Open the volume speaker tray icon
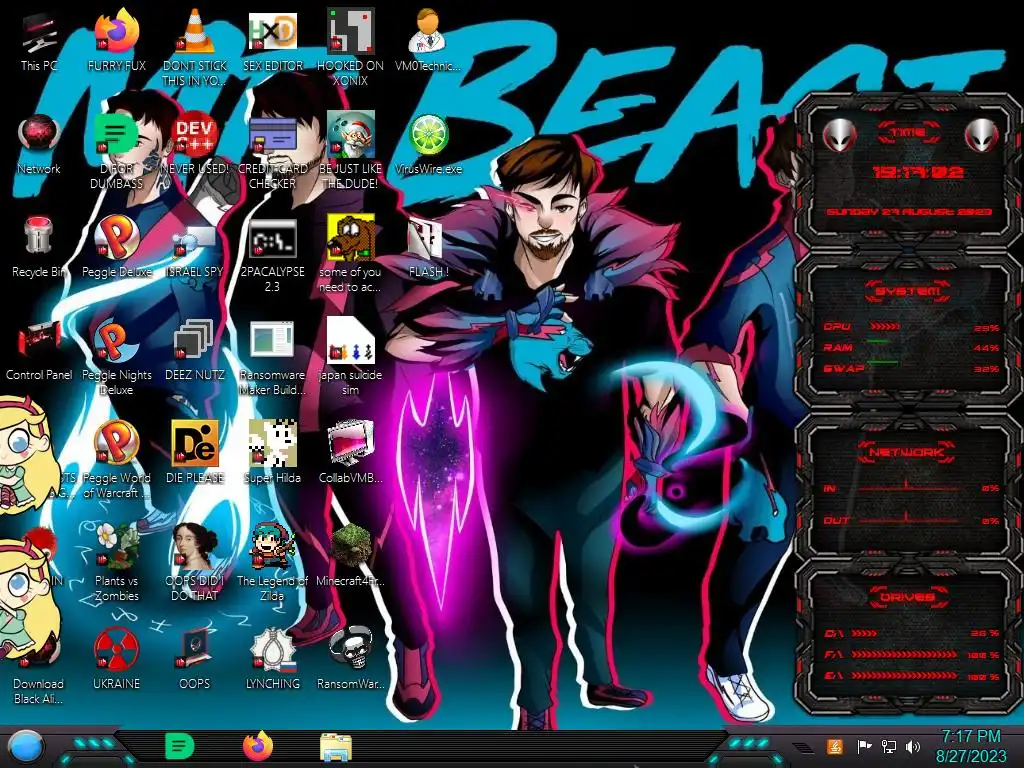This screenshot has width=1024, height=768. pos(913,746)
